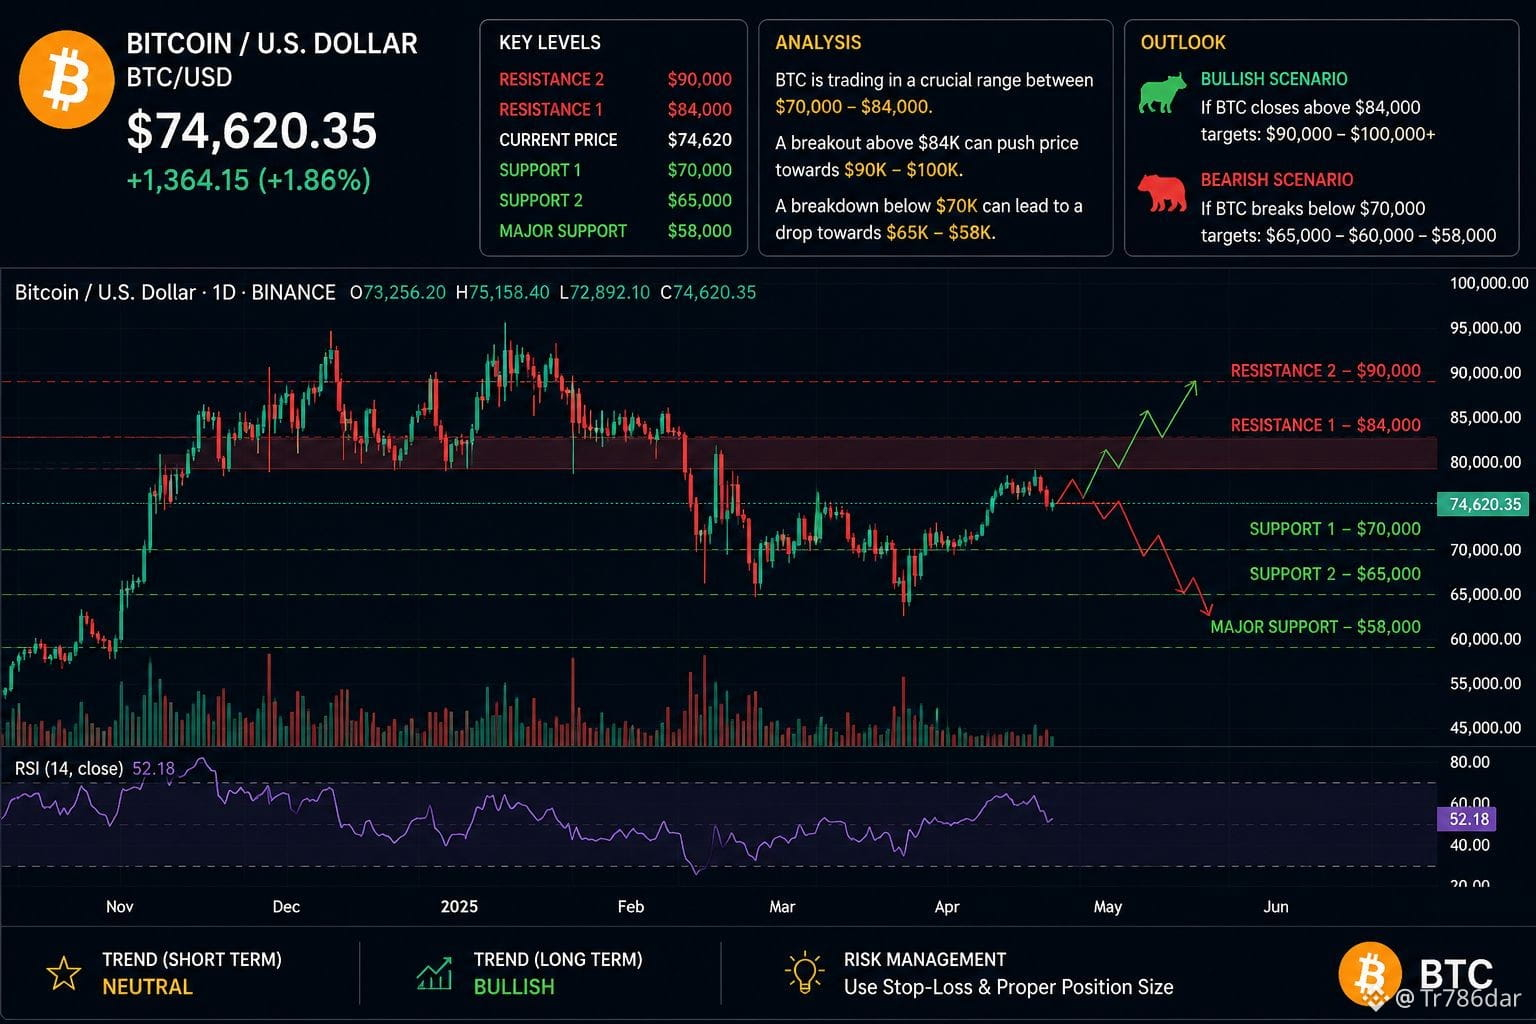
Task: Click the large orange Bitcoin logo beside the title
Action: point(66,80)
